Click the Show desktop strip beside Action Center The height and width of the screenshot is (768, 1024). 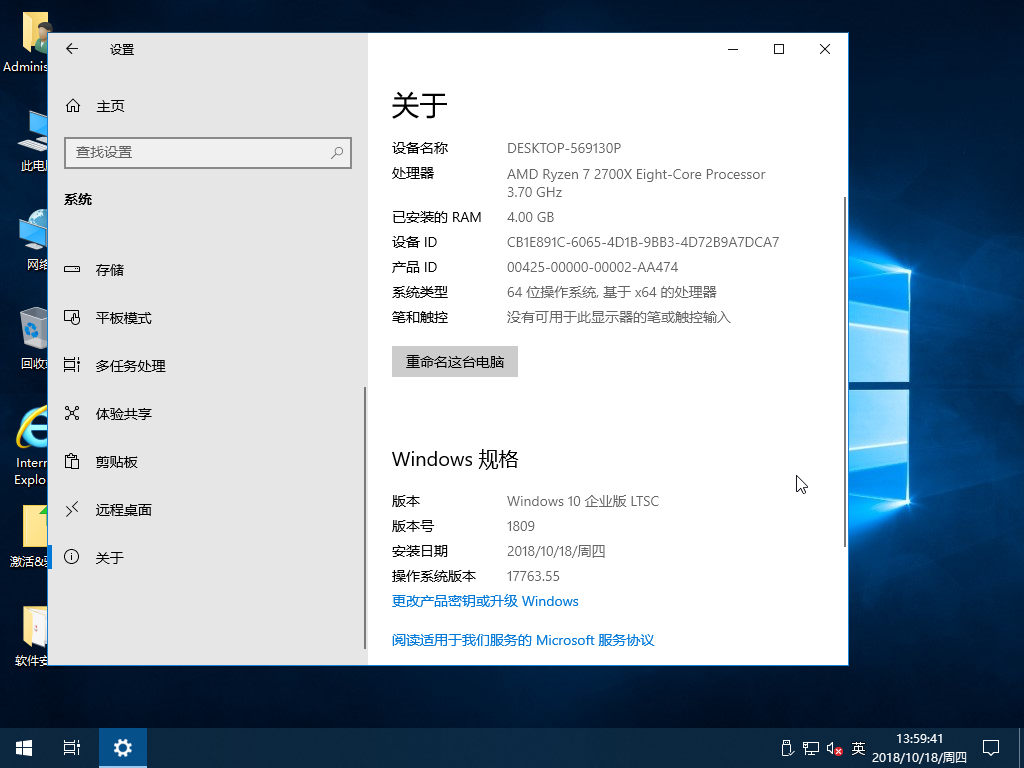tap(1021, 748)
